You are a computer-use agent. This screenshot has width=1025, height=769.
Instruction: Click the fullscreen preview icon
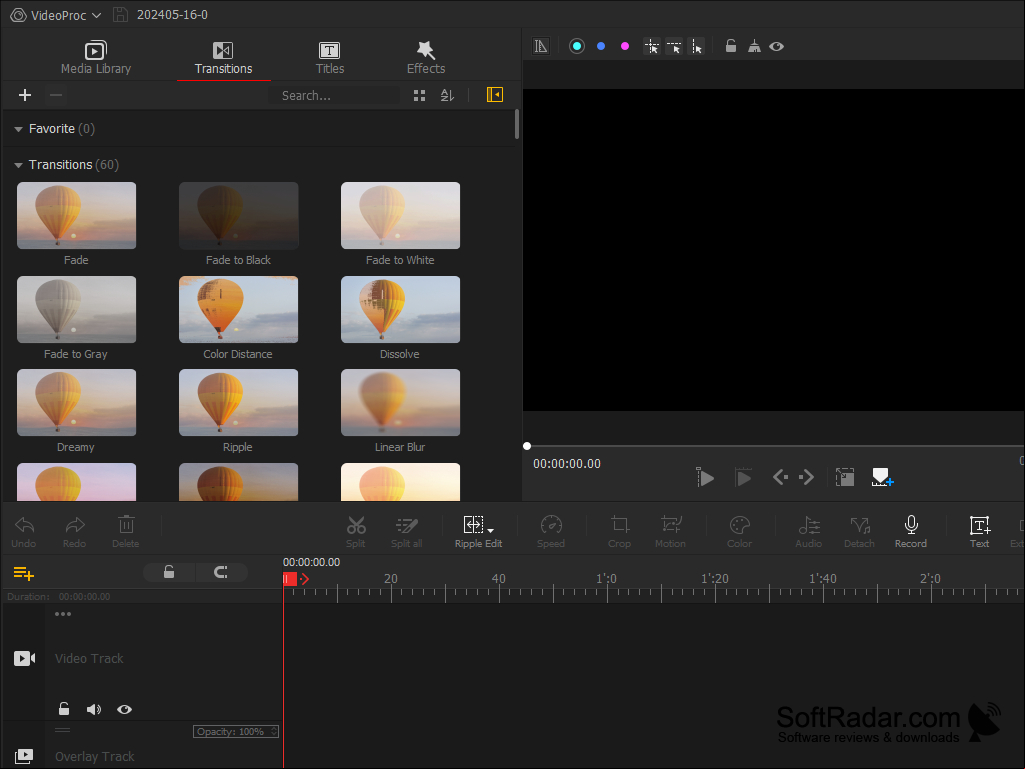(845, 477)
